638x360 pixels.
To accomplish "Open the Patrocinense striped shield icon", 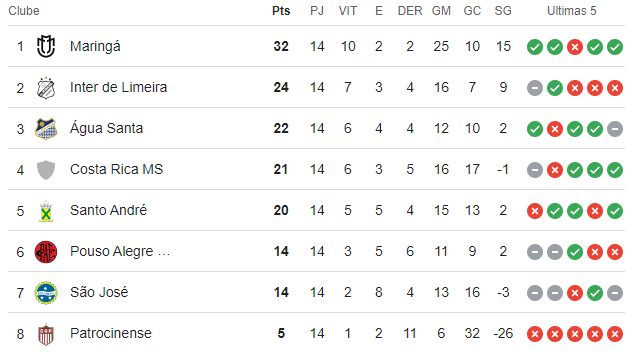I will click(46, 334).
